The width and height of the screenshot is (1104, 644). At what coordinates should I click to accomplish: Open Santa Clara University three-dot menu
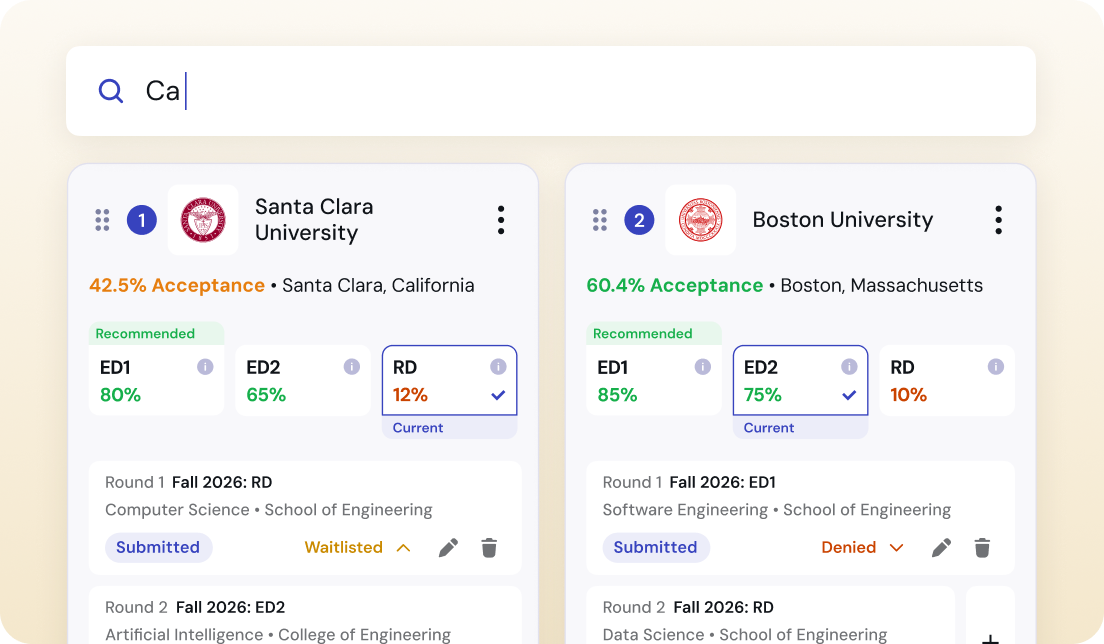click(500, 220)
